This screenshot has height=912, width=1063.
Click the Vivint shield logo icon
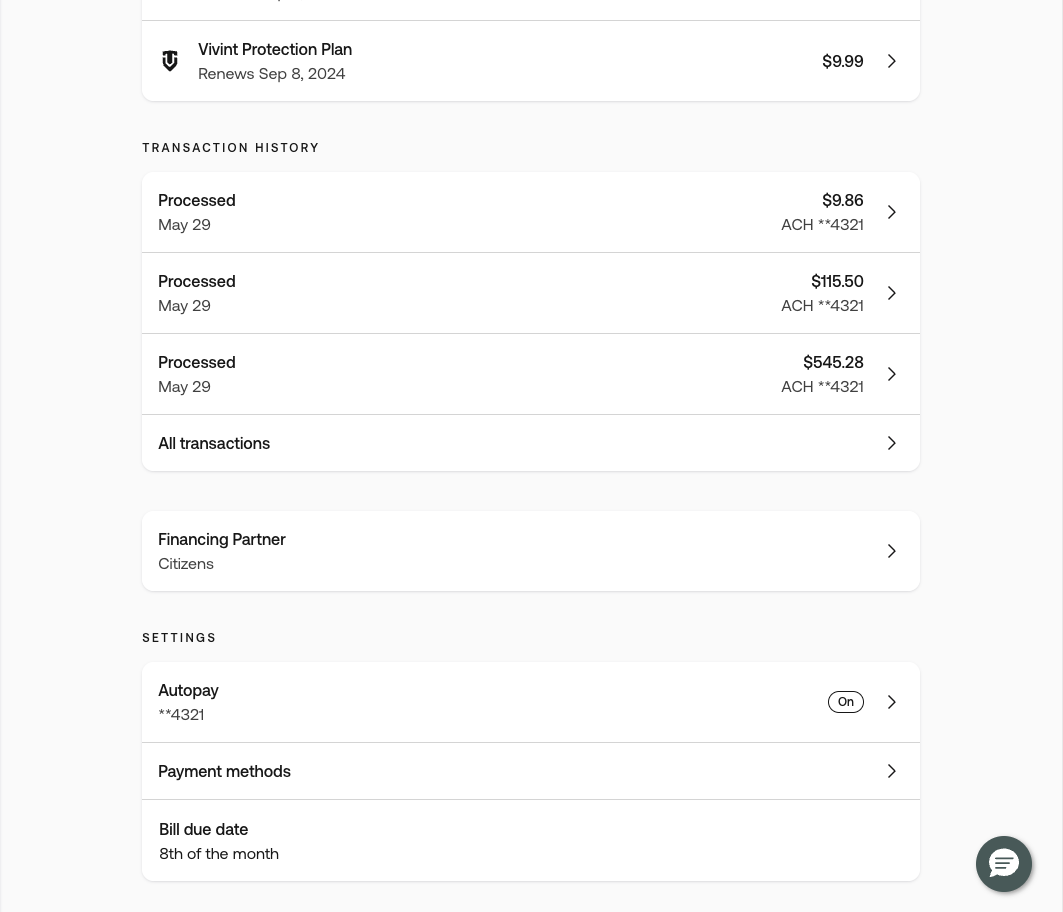[170, 61]
